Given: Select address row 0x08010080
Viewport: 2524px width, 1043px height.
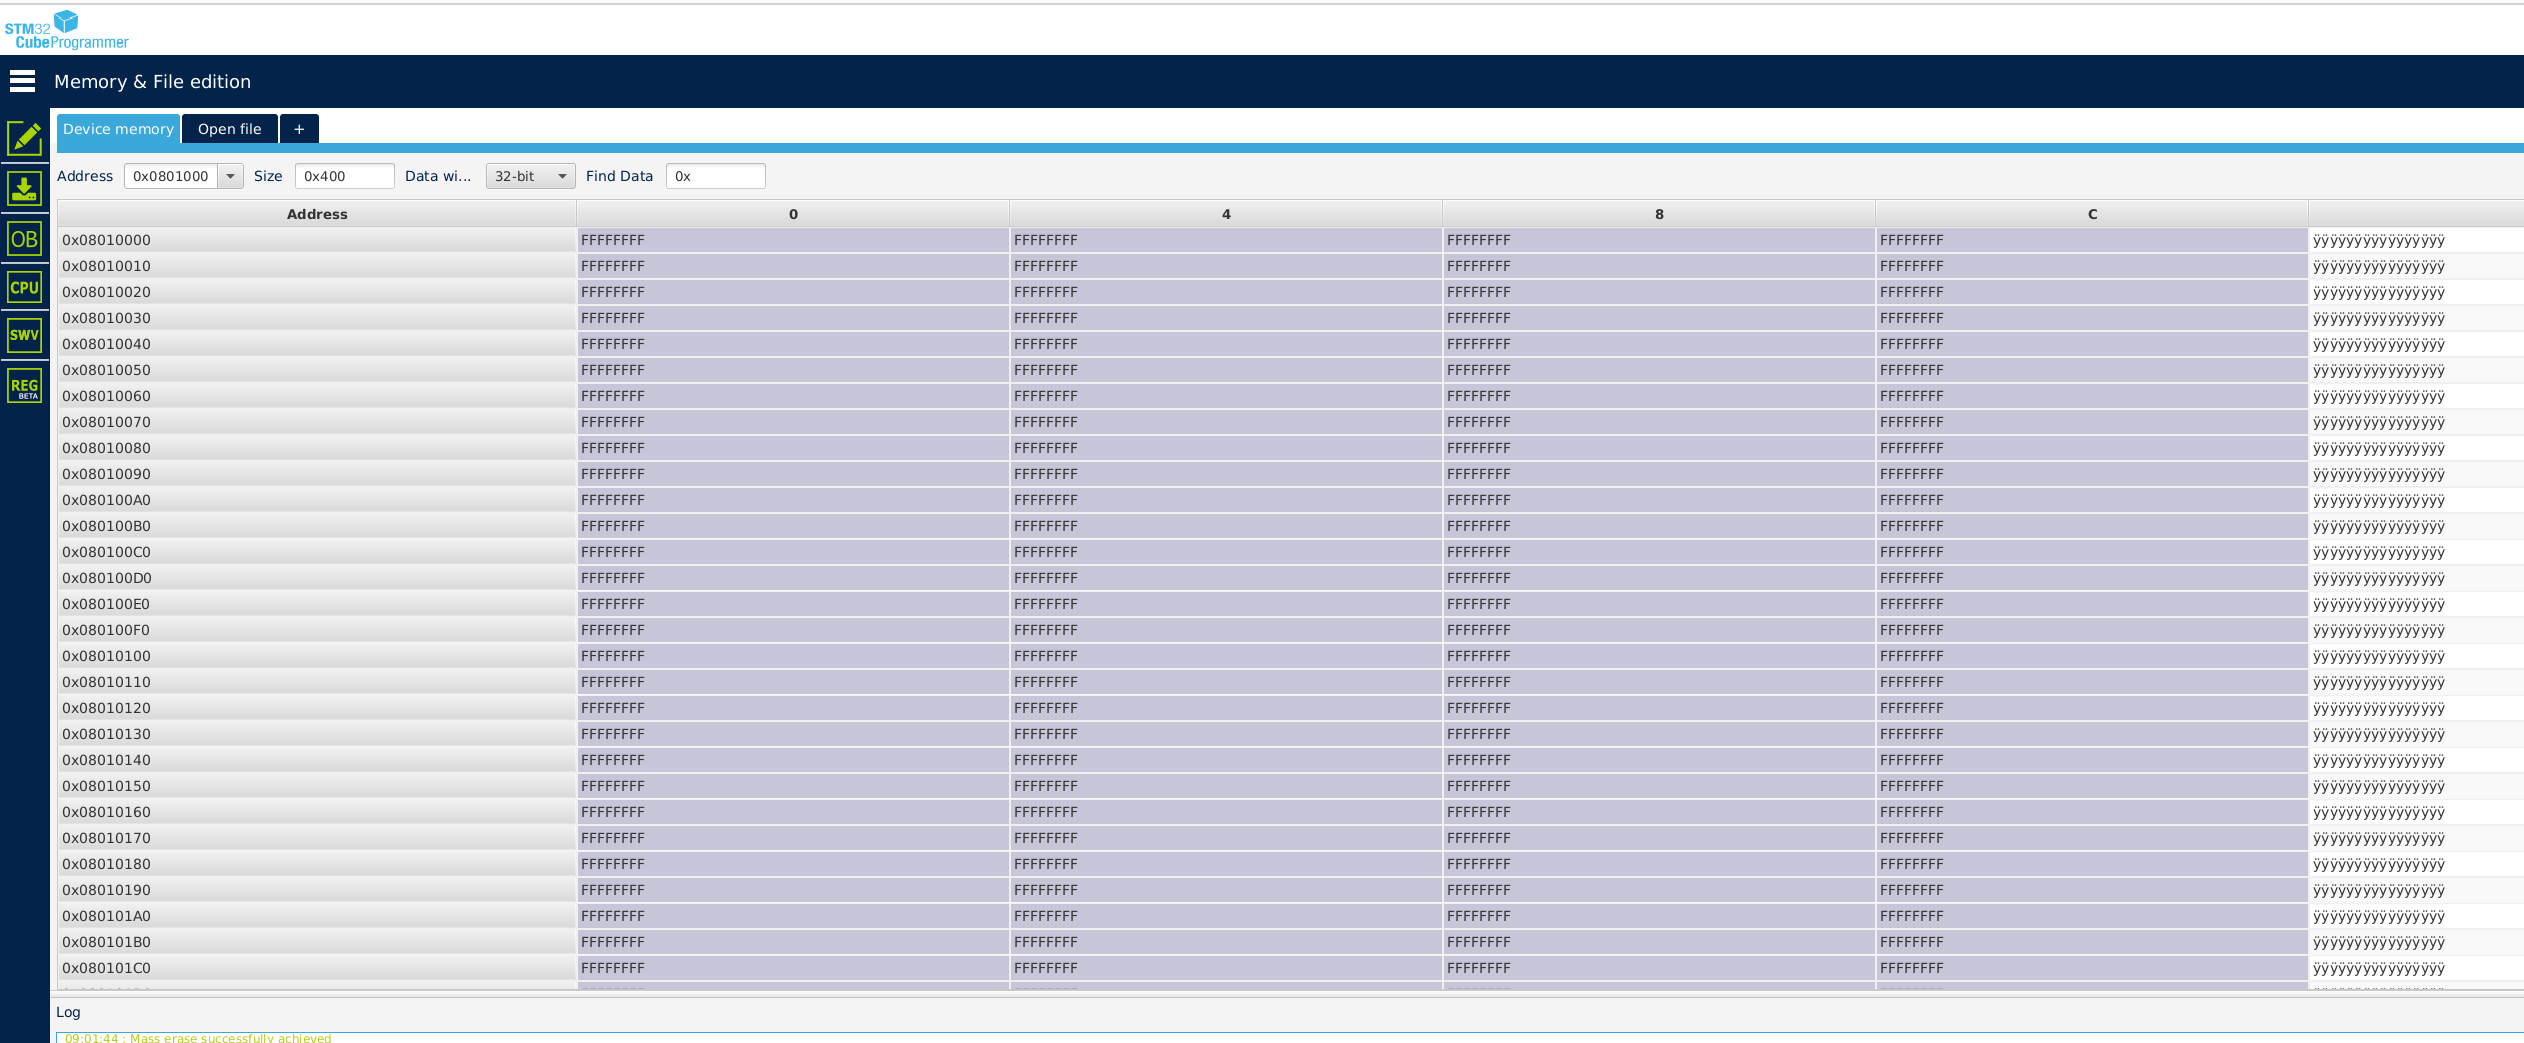Looking at the screenshot, I should (317, 448).
